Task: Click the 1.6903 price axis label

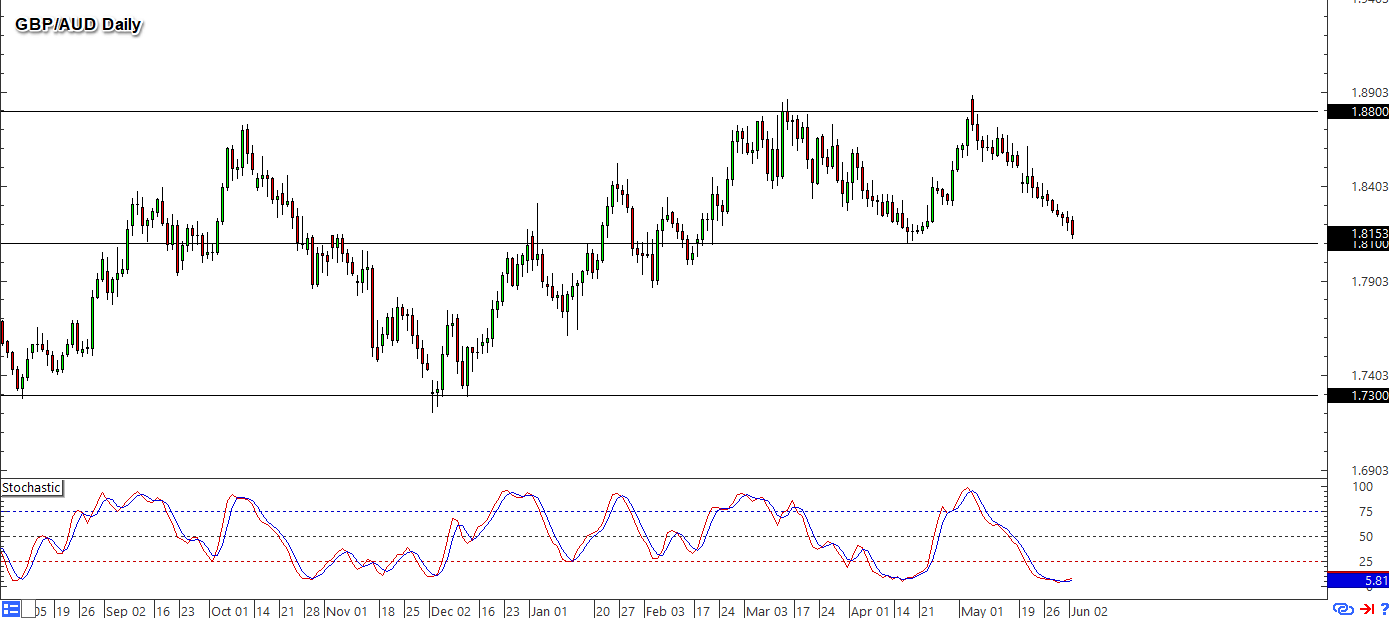Action: 1369,470
